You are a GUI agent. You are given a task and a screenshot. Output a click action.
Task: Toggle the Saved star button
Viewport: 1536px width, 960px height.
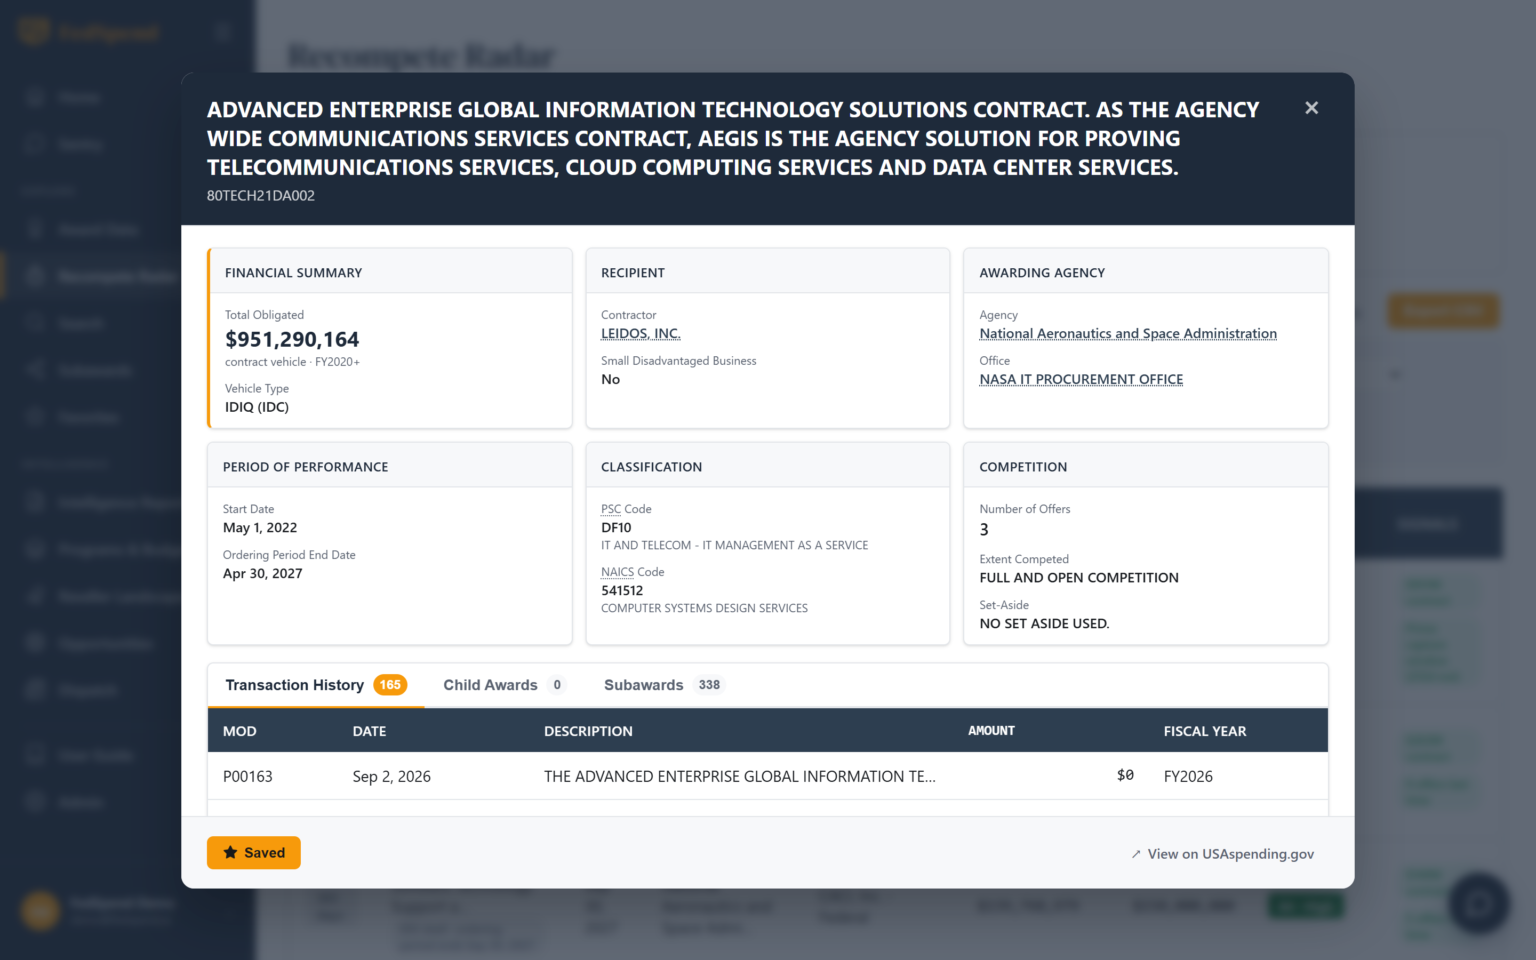click(254, 853)
